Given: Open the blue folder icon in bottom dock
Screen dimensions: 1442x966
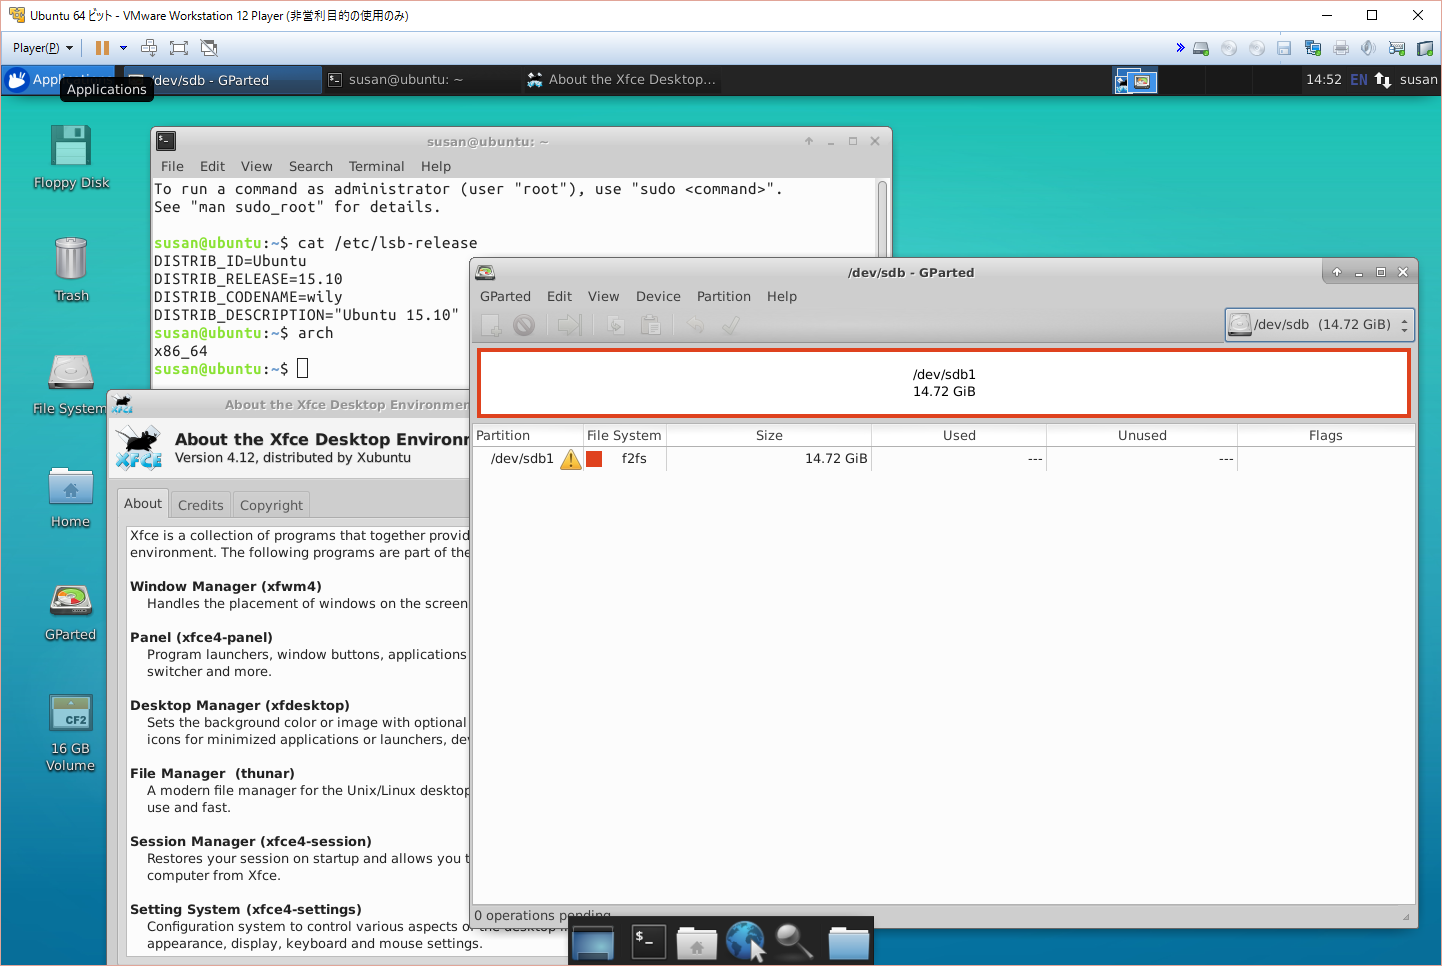Looking at the screenshot, I should pyautogui.click(x=849, y=942).
